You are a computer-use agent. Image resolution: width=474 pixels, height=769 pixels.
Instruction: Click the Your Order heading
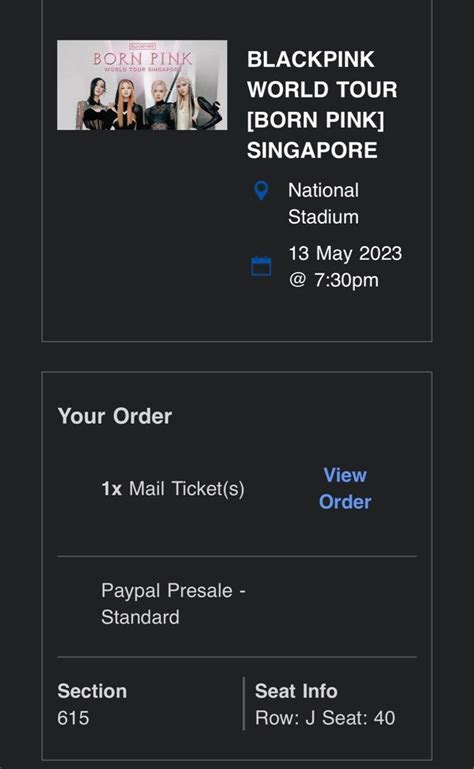(115, 416)
